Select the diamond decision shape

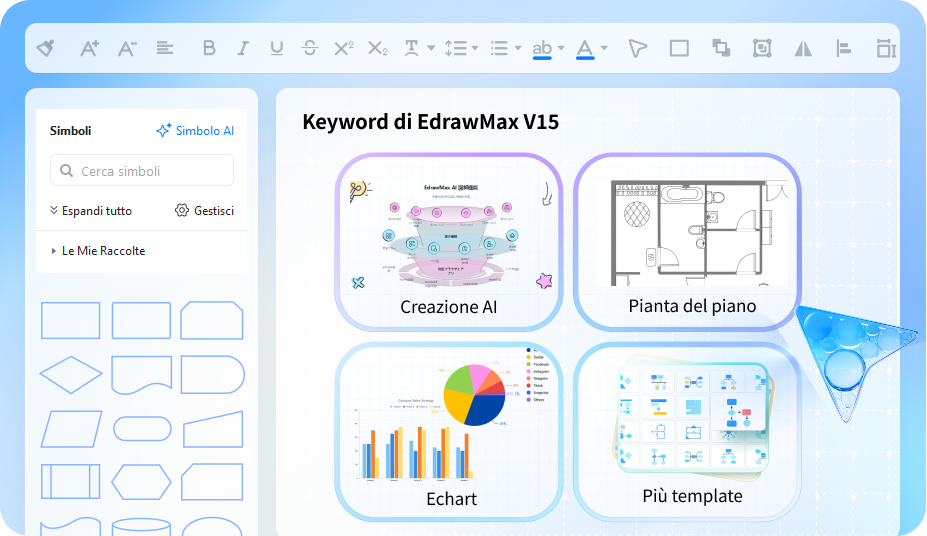[x=70, y=375]
